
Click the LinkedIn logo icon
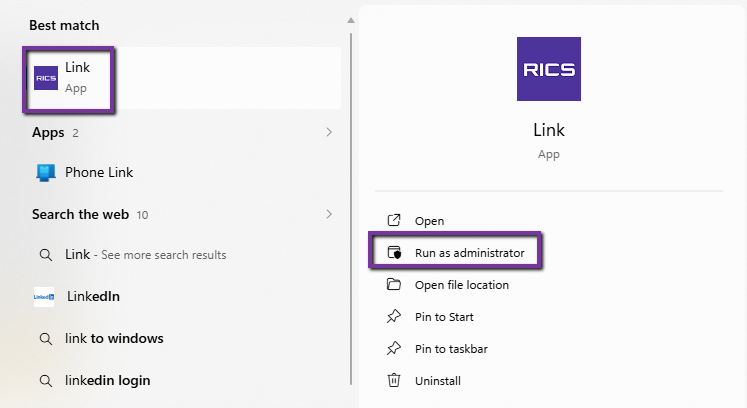[44, 297]
